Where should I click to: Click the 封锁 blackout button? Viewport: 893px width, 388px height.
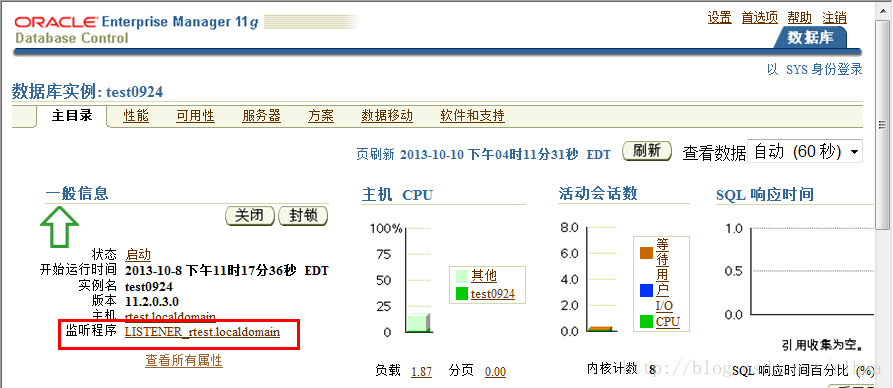(304, 215)
